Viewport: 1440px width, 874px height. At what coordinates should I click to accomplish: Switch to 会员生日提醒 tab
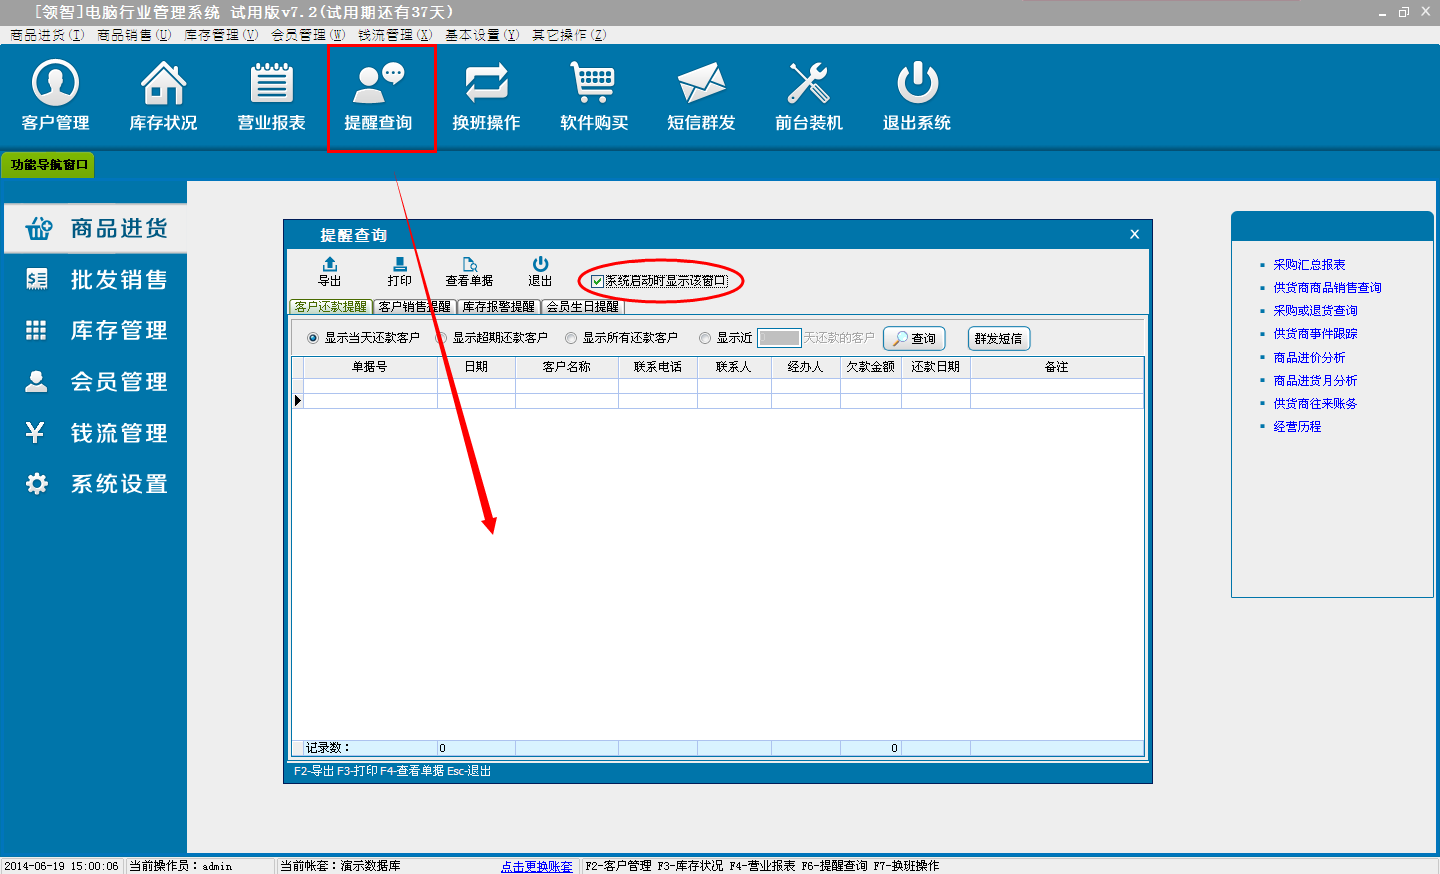[x=582, y=307]
